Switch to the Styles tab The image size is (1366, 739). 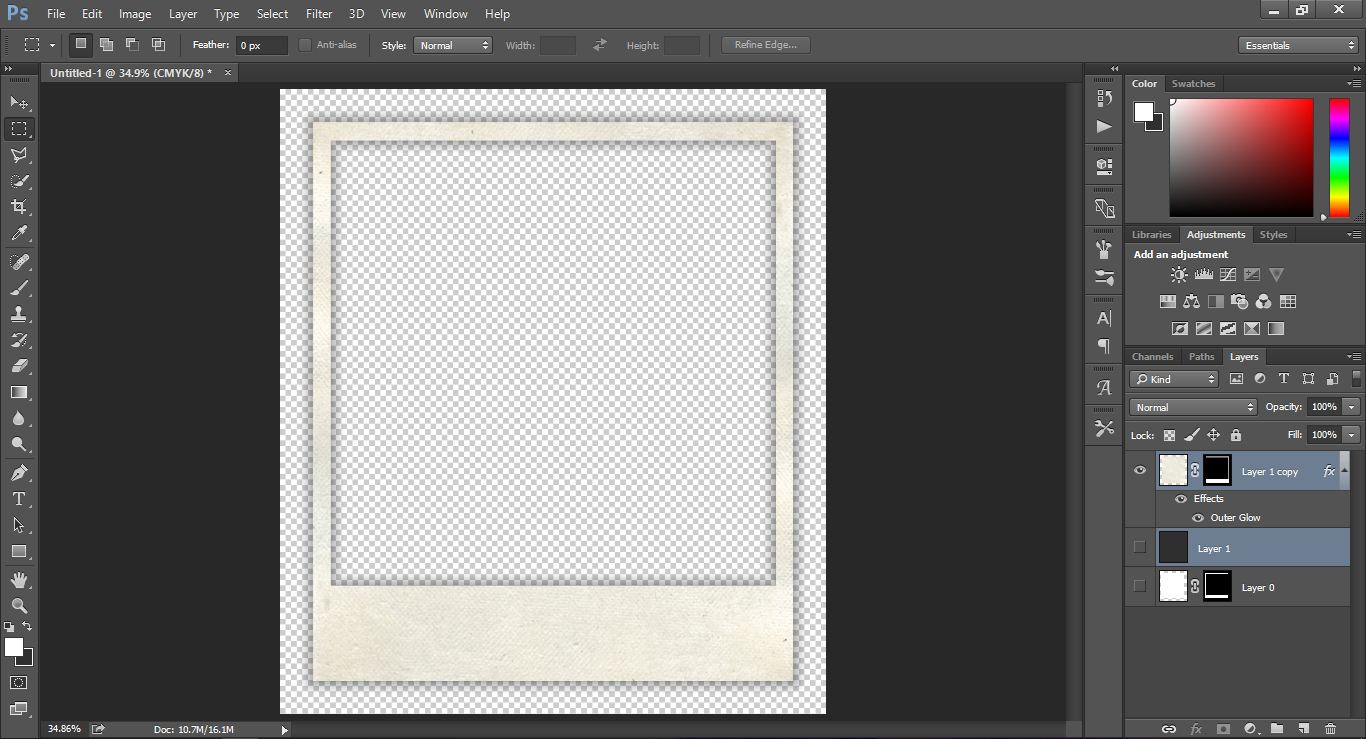pyautogui.click(x=1273, y=235)
